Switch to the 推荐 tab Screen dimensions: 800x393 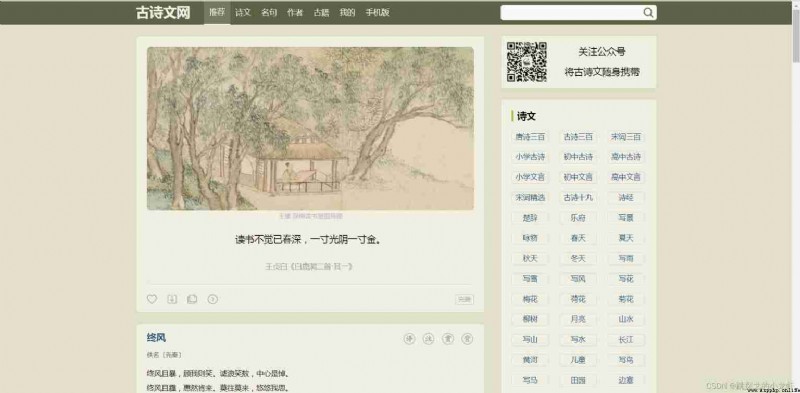pos(217,12)
